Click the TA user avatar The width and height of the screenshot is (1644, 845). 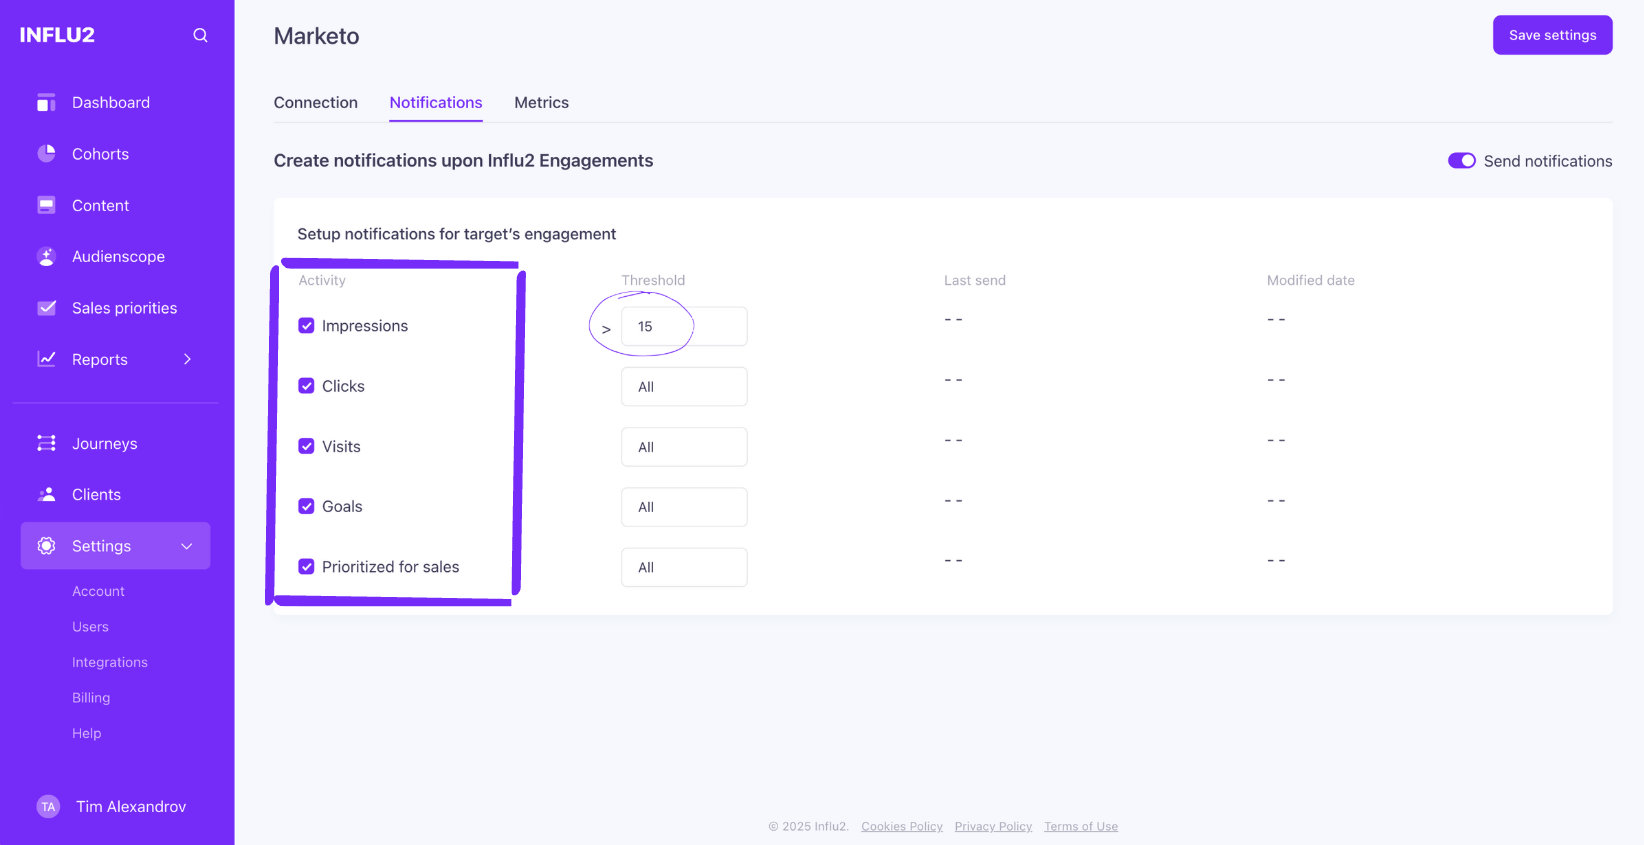48,807
